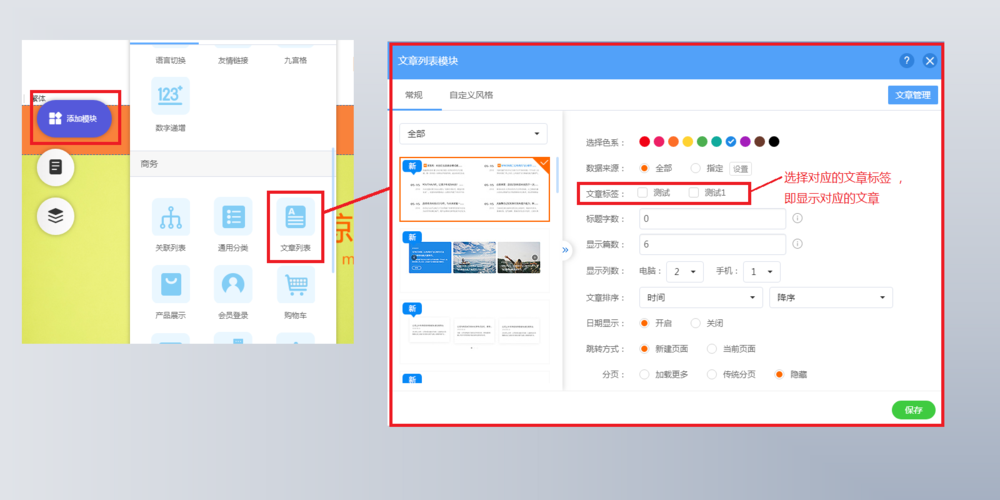Pick the red color swatch
Viewport: 1000px width, 500px height.
click(x=645, y=142)
